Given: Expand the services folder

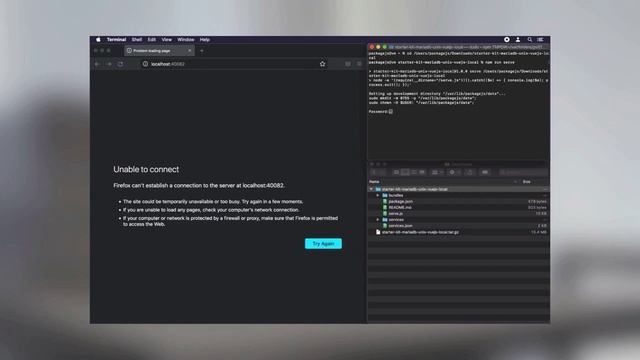Looking at the screenshot, I should coord(378,220).
